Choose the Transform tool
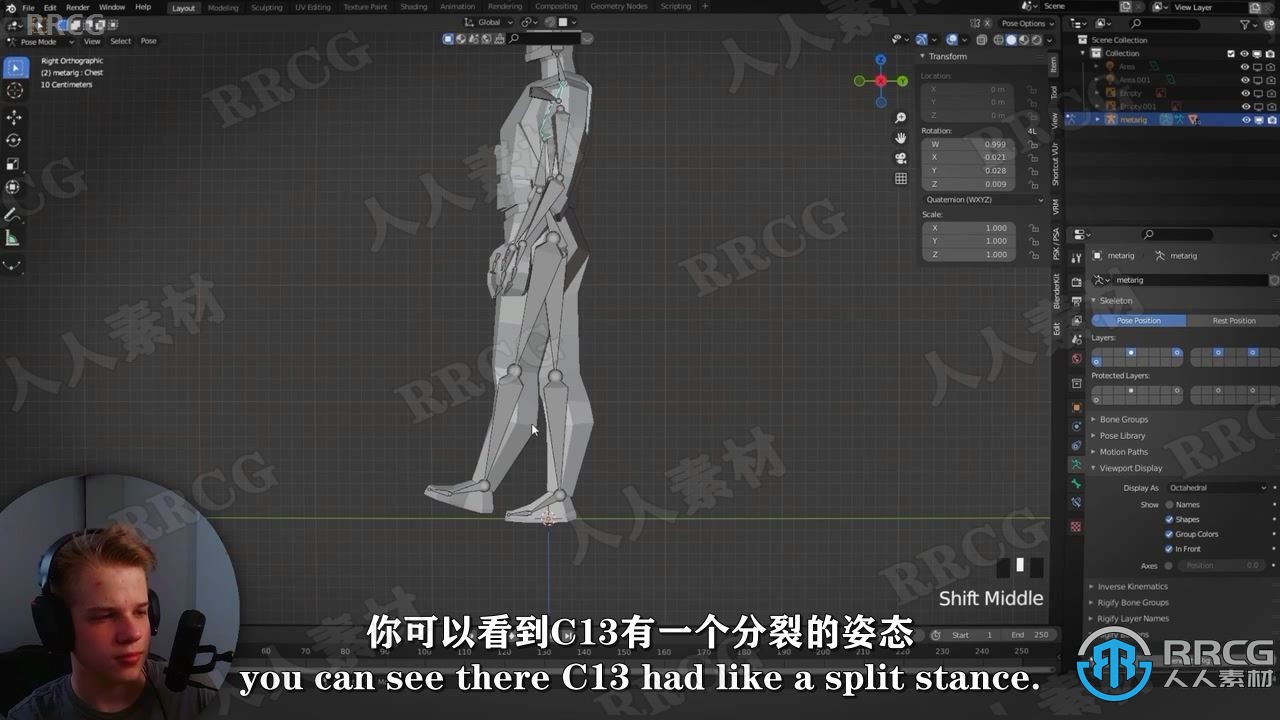The image size is (1280, 720). (x=14, y=187)
